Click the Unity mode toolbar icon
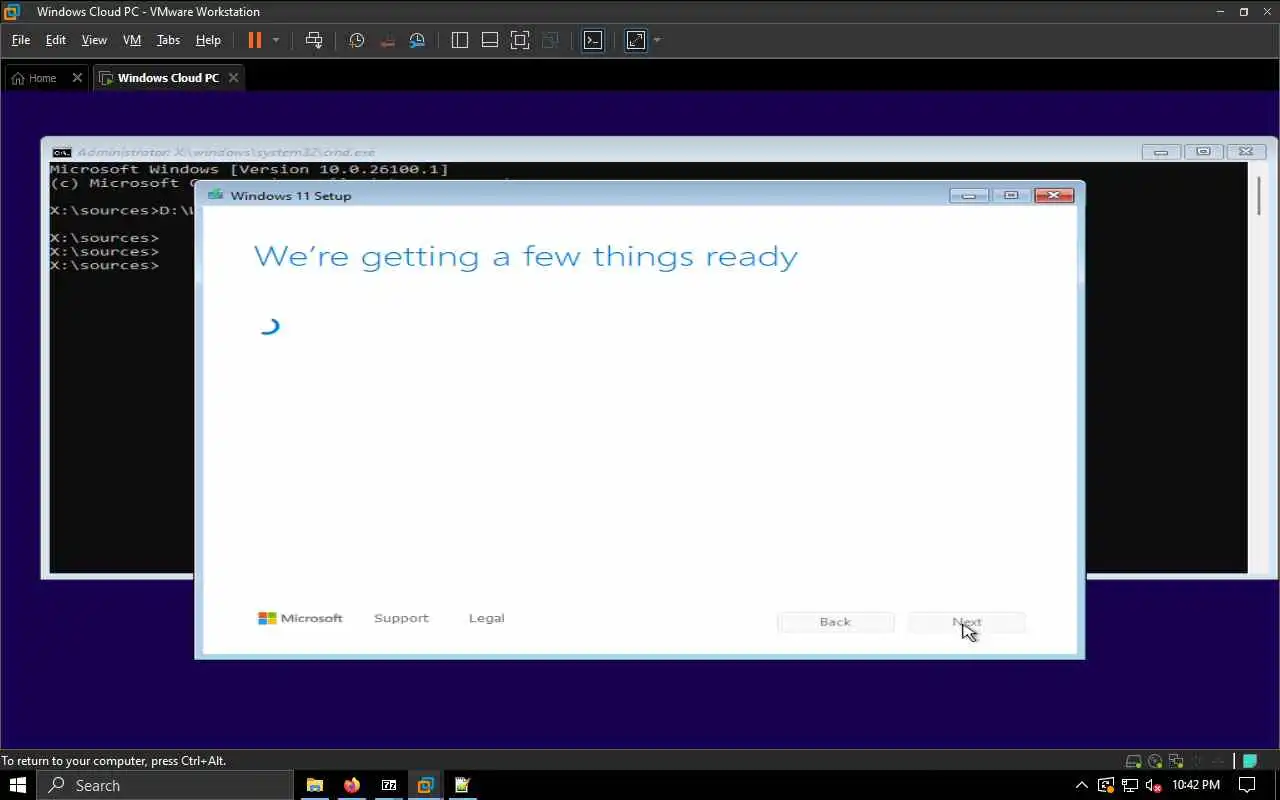The image size is (1280, 800). tap(550, 40)
